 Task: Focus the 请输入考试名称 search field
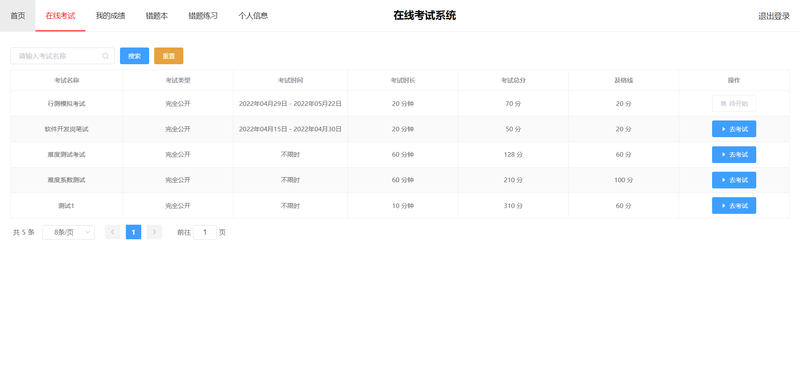coord(62,56)
